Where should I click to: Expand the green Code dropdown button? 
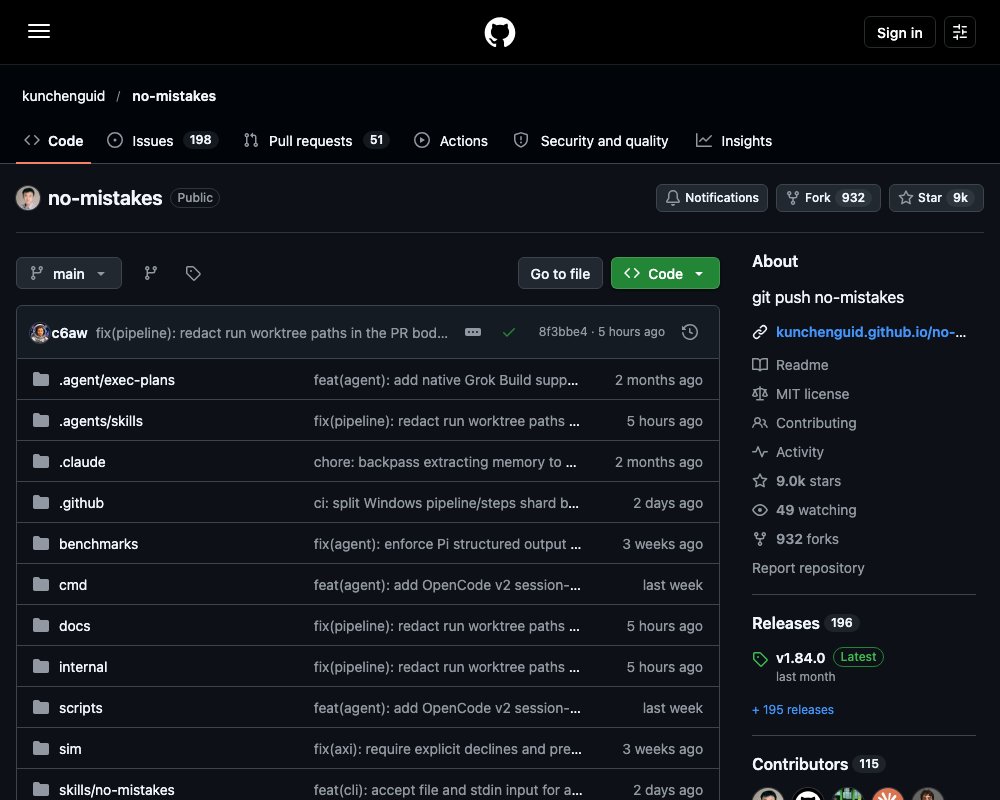pyautogui.click(x=665, y=273)
